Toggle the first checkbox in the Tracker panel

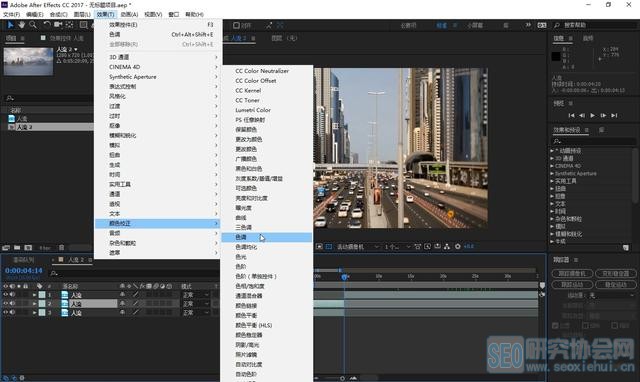pos(555,326)
